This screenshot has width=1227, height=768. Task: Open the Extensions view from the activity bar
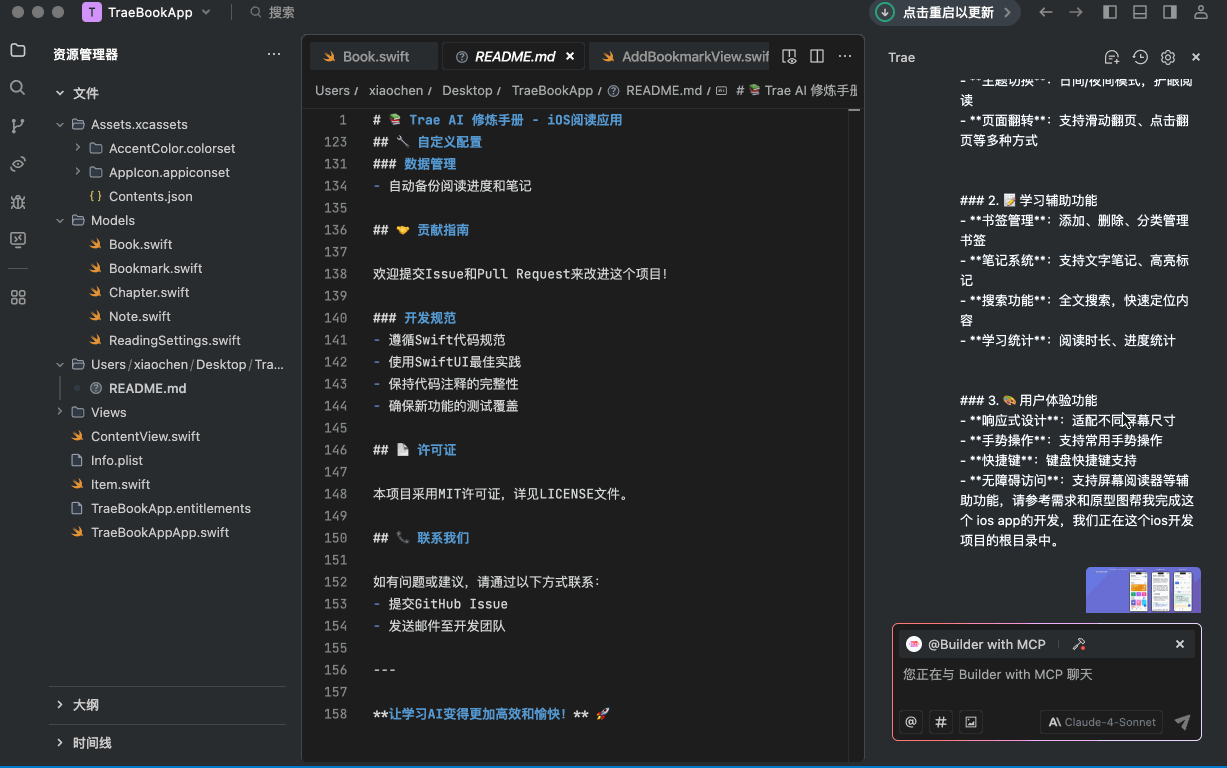tap(16, 296)
